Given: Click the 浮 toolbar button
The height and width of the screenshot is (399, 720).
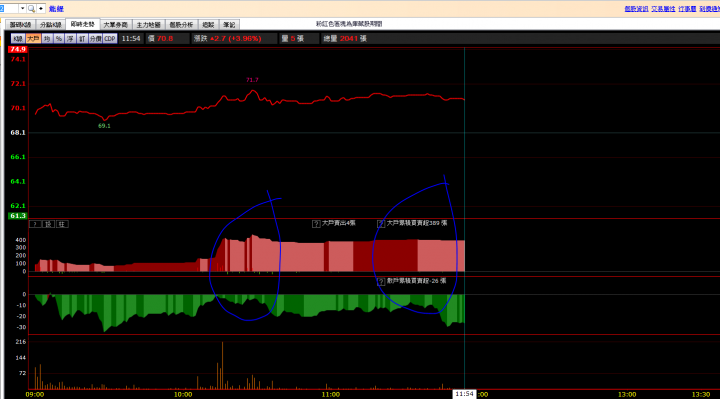Looking at the screenshot, I should pos(70,39).
